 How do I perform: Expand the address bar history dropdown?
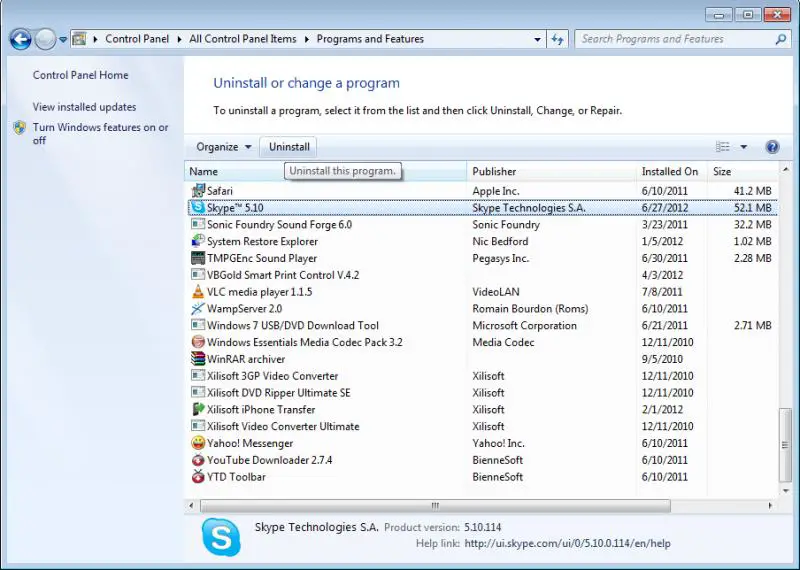coord(537,39)
